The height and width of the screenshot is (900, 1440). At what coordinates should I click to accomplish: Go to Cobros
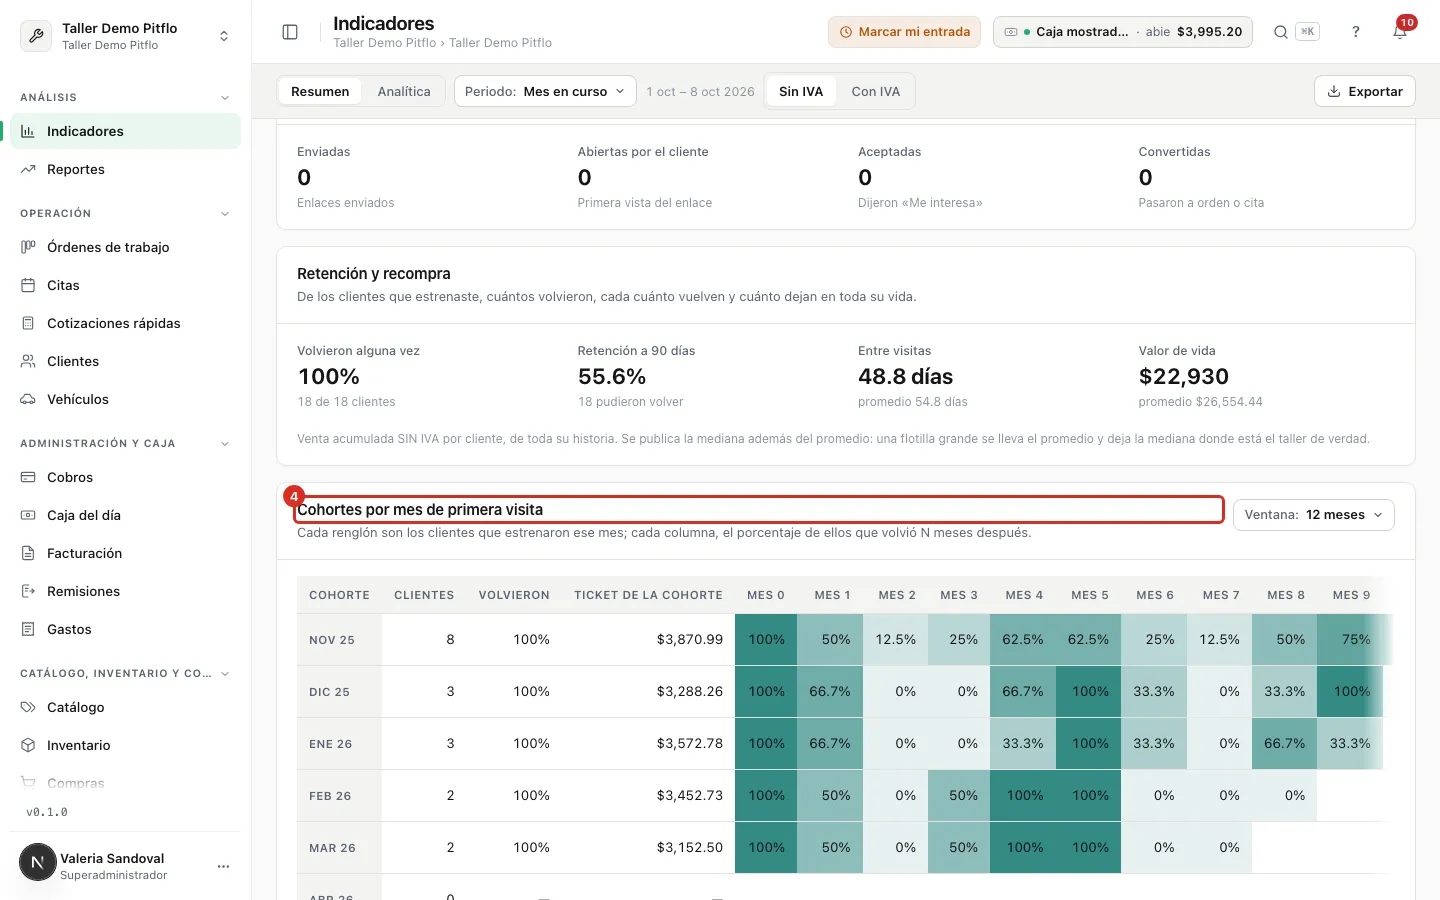[125, 477]
